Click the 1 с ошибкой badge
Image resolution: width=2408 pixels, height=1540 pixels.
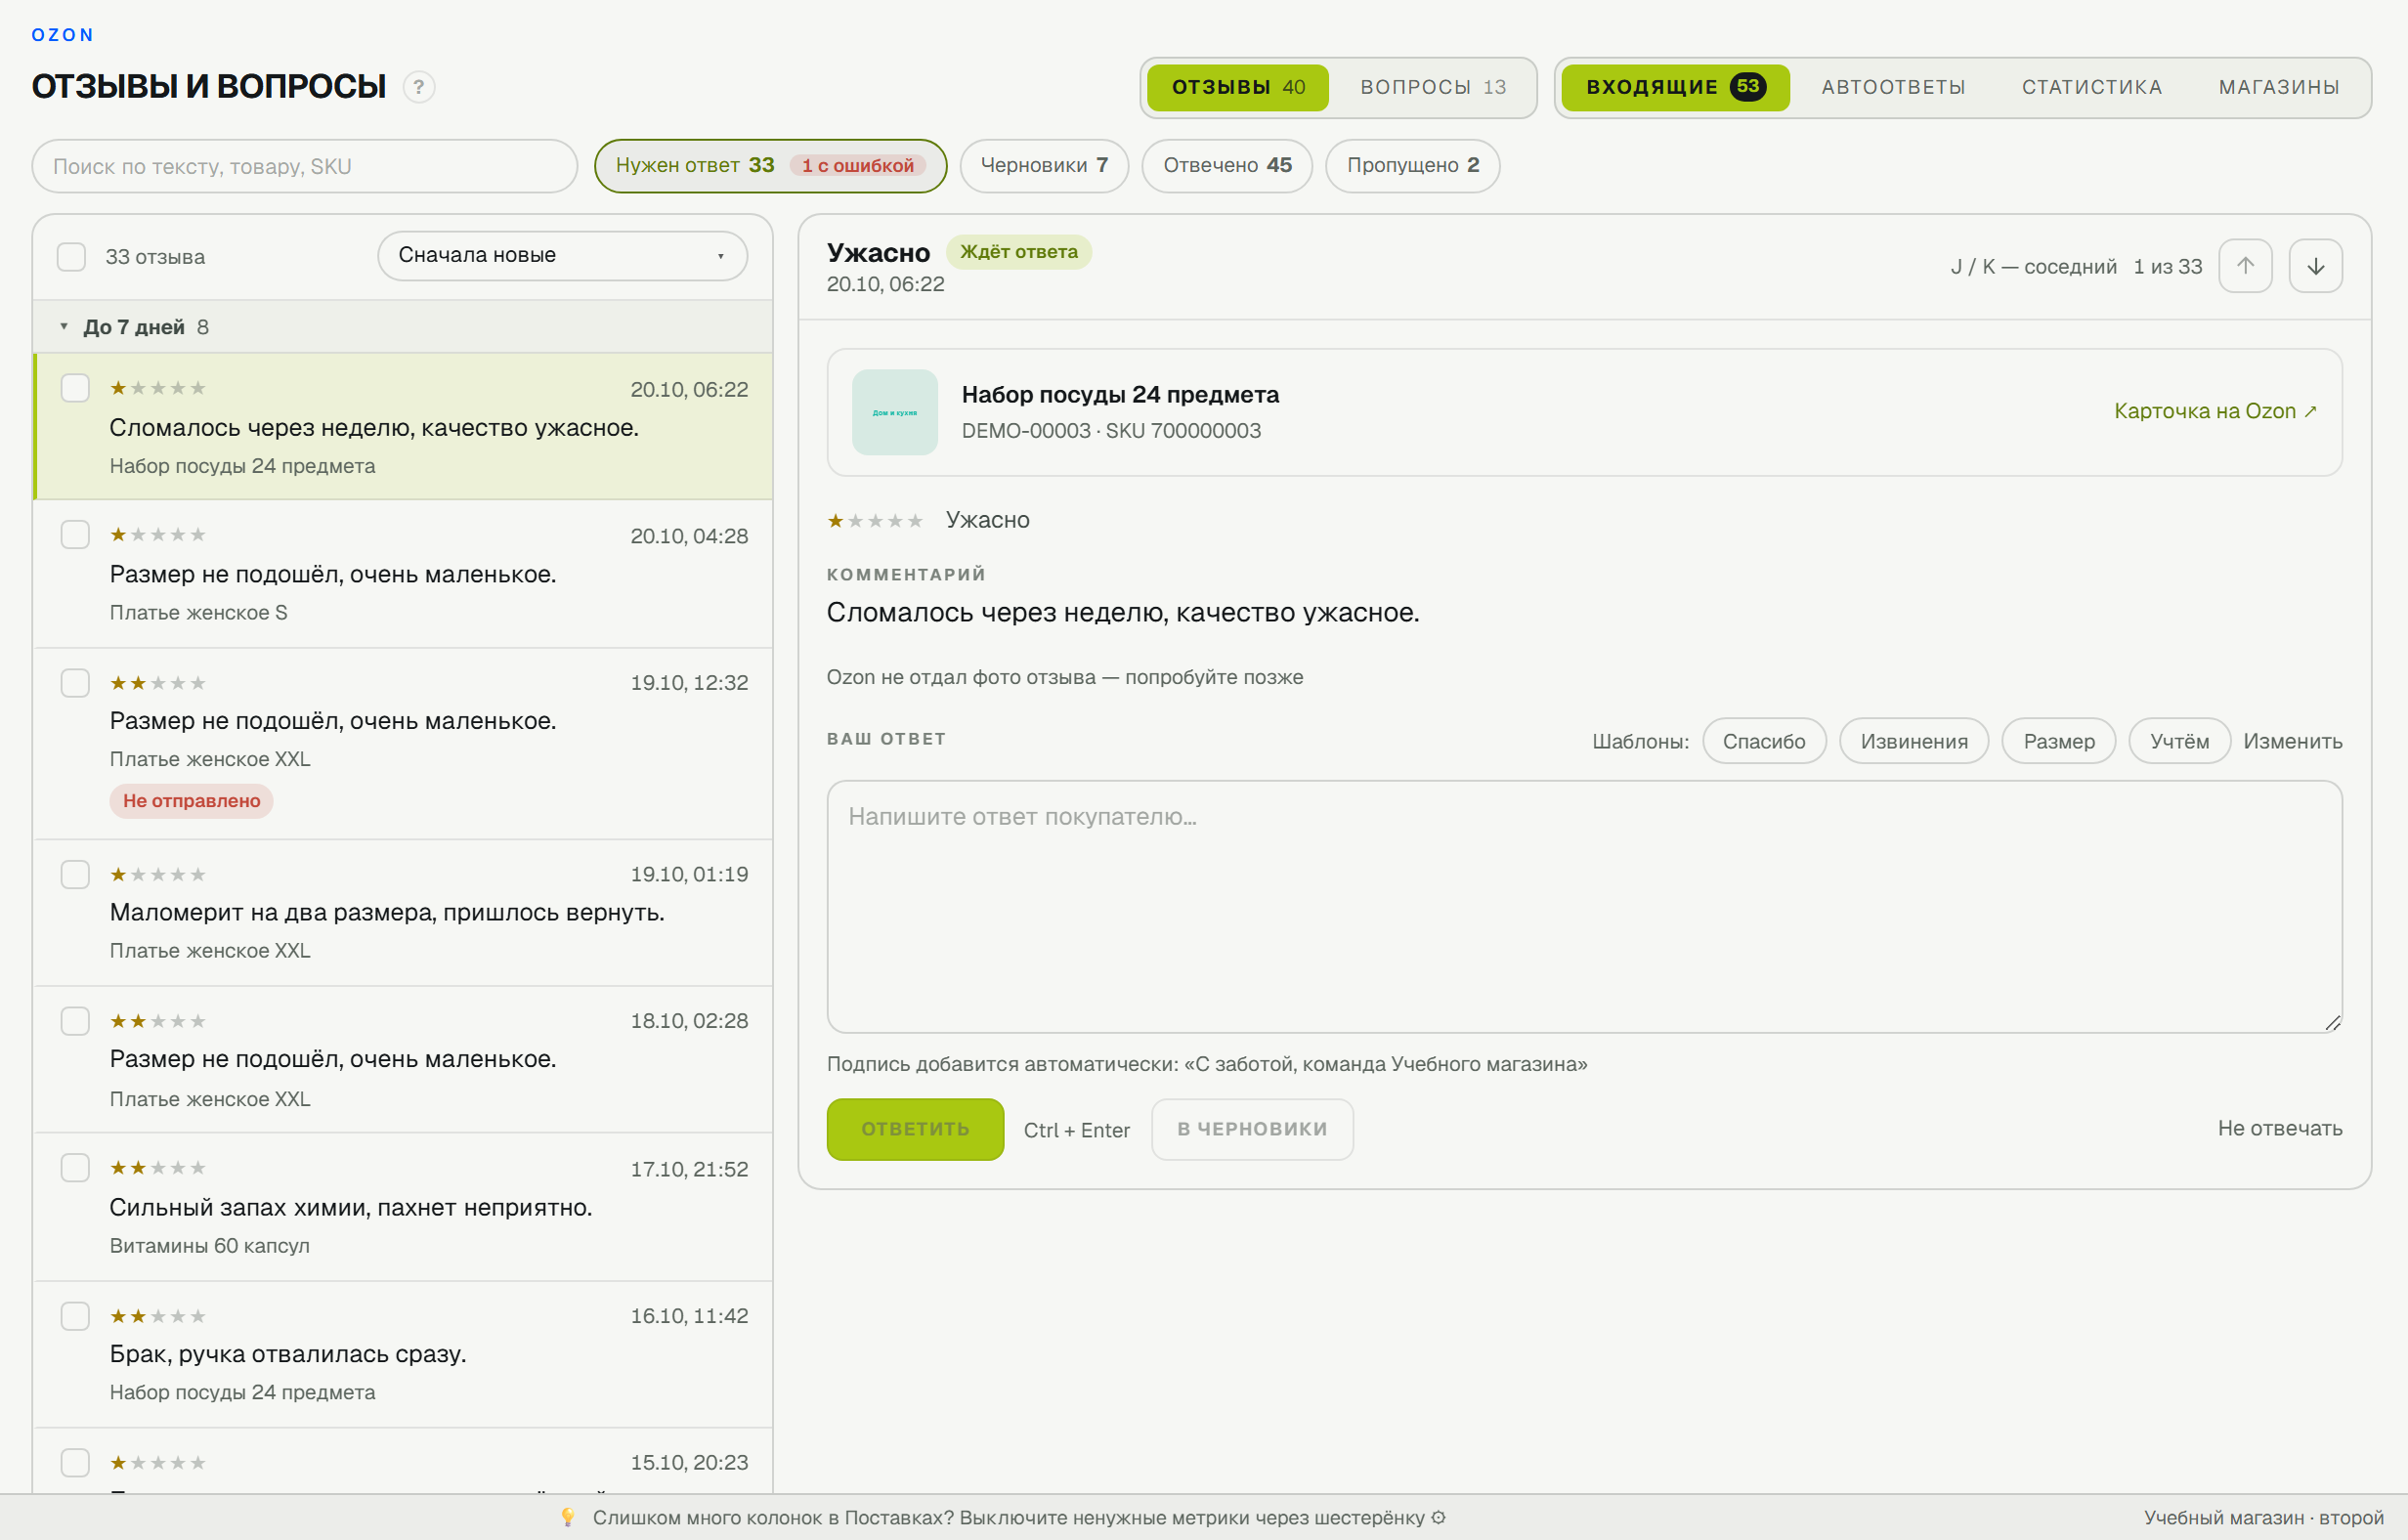[x=858, y=166]
